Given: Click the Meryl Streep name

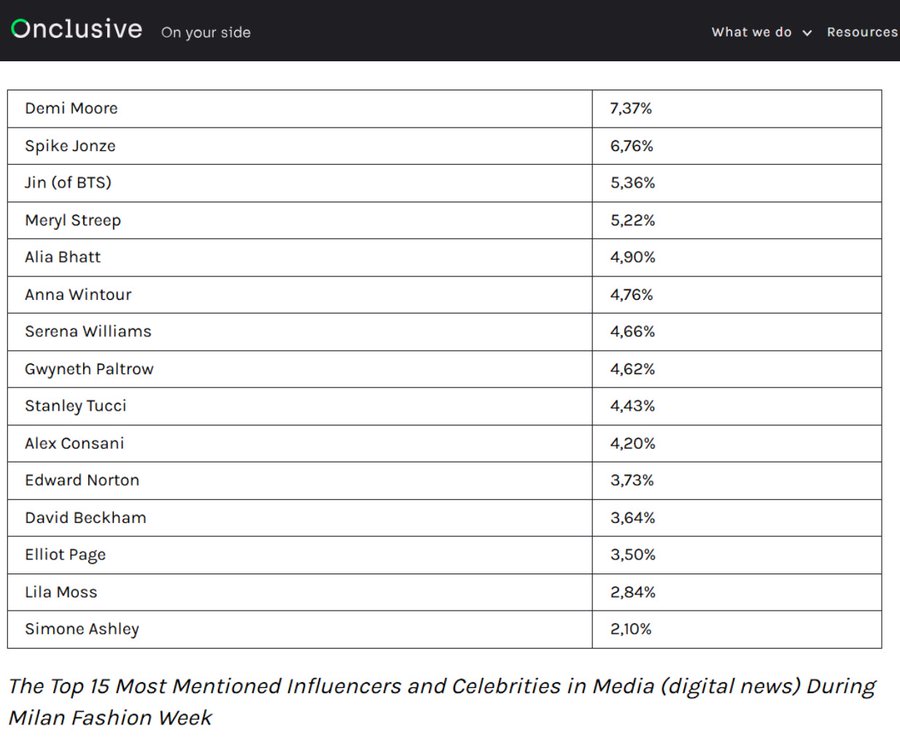Looking at the screenshot, I should pyautogui.click(x=73, y=220).
